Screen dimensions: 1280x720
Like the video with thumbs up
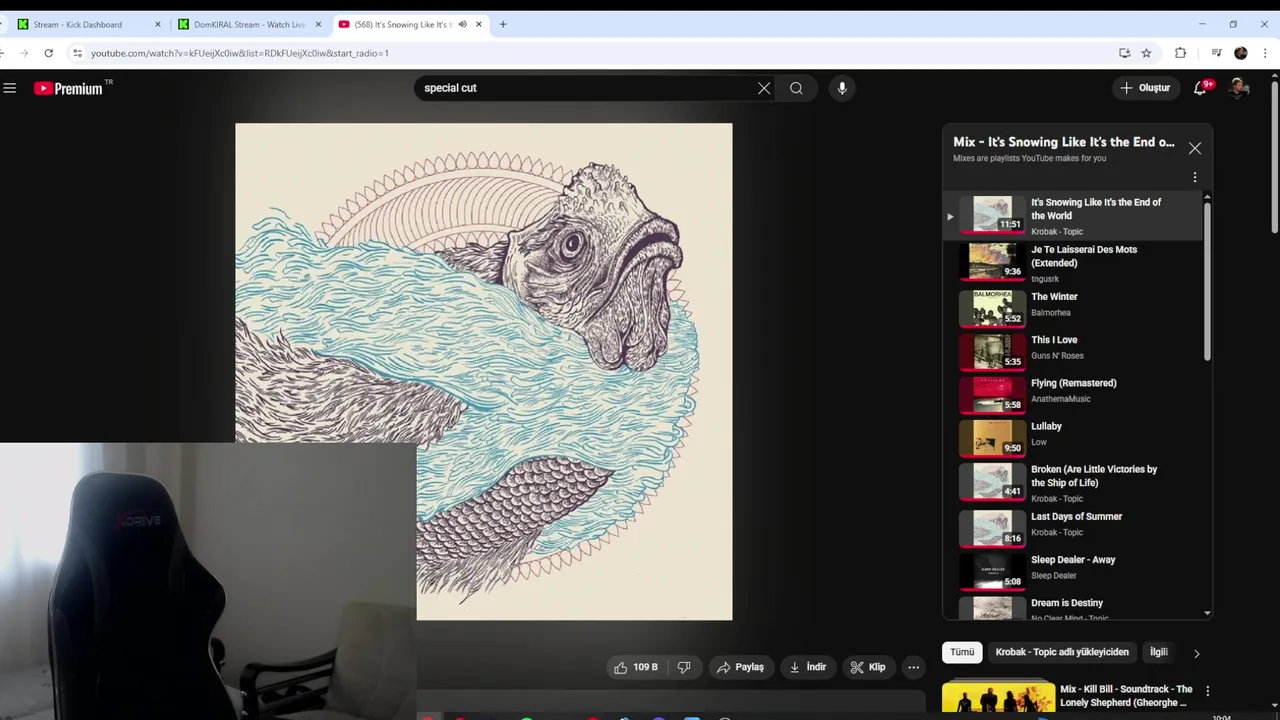pyautogui.click(x=636, y=667)
